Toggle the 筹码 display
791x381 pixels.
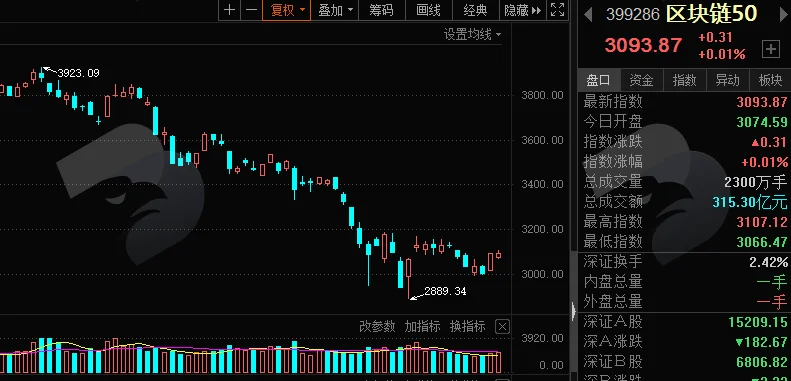tap(382, 10)
